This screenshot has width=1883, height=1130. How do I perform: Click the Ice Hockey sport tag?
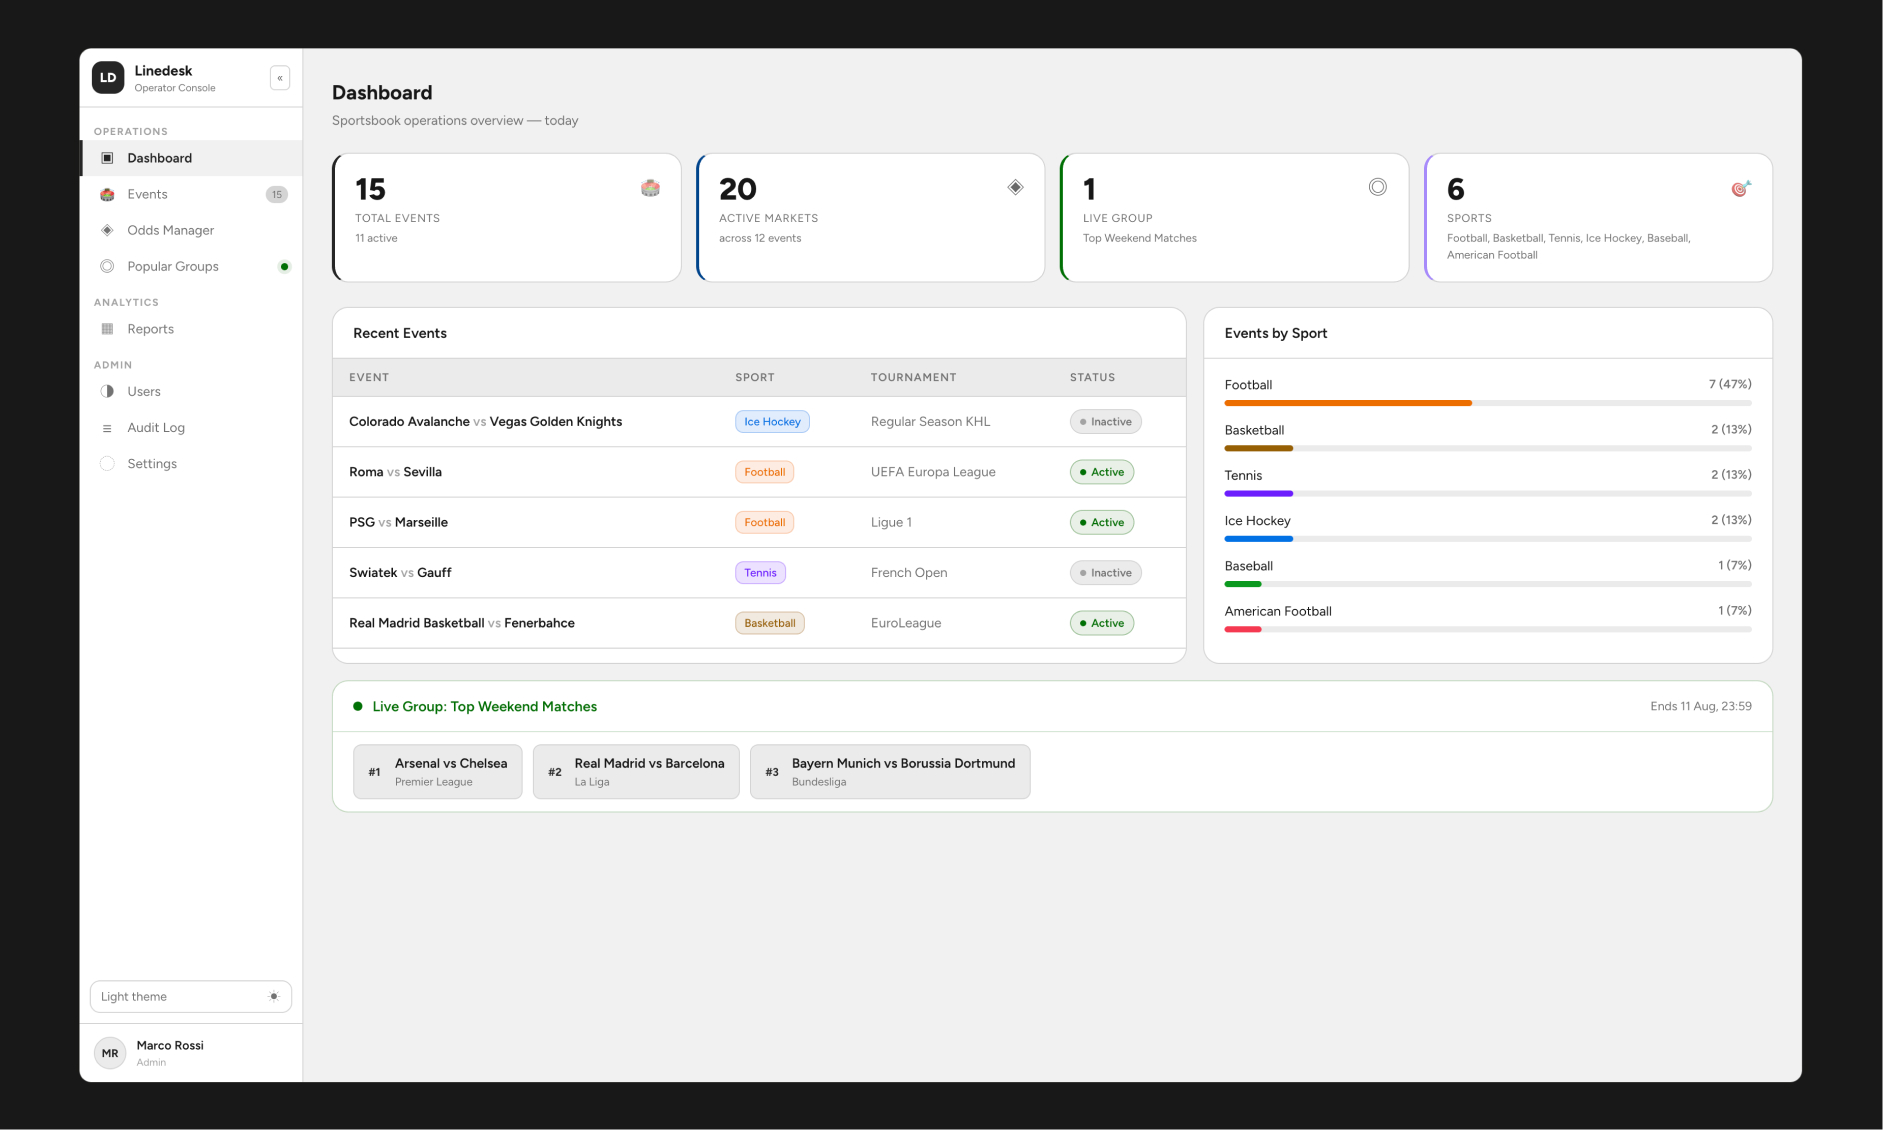pyautogui.click(x=772, y=422)
